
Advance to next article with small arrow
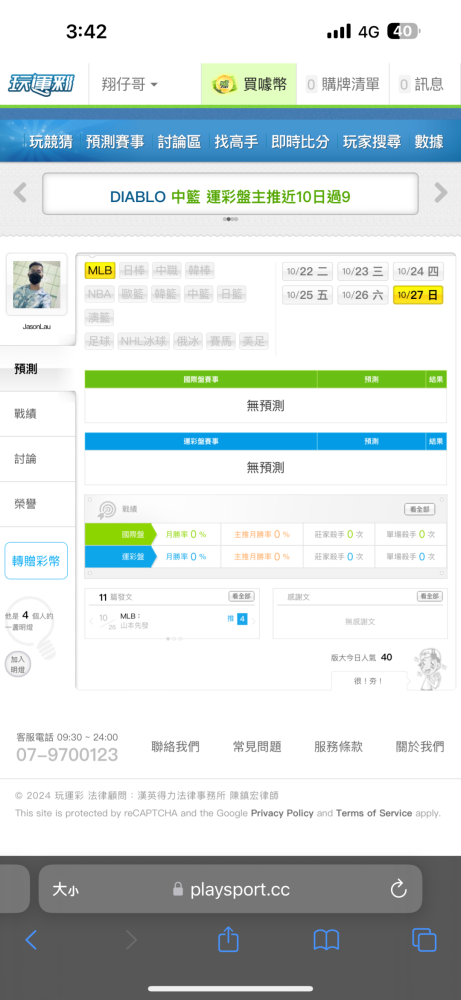coord(254,621)
